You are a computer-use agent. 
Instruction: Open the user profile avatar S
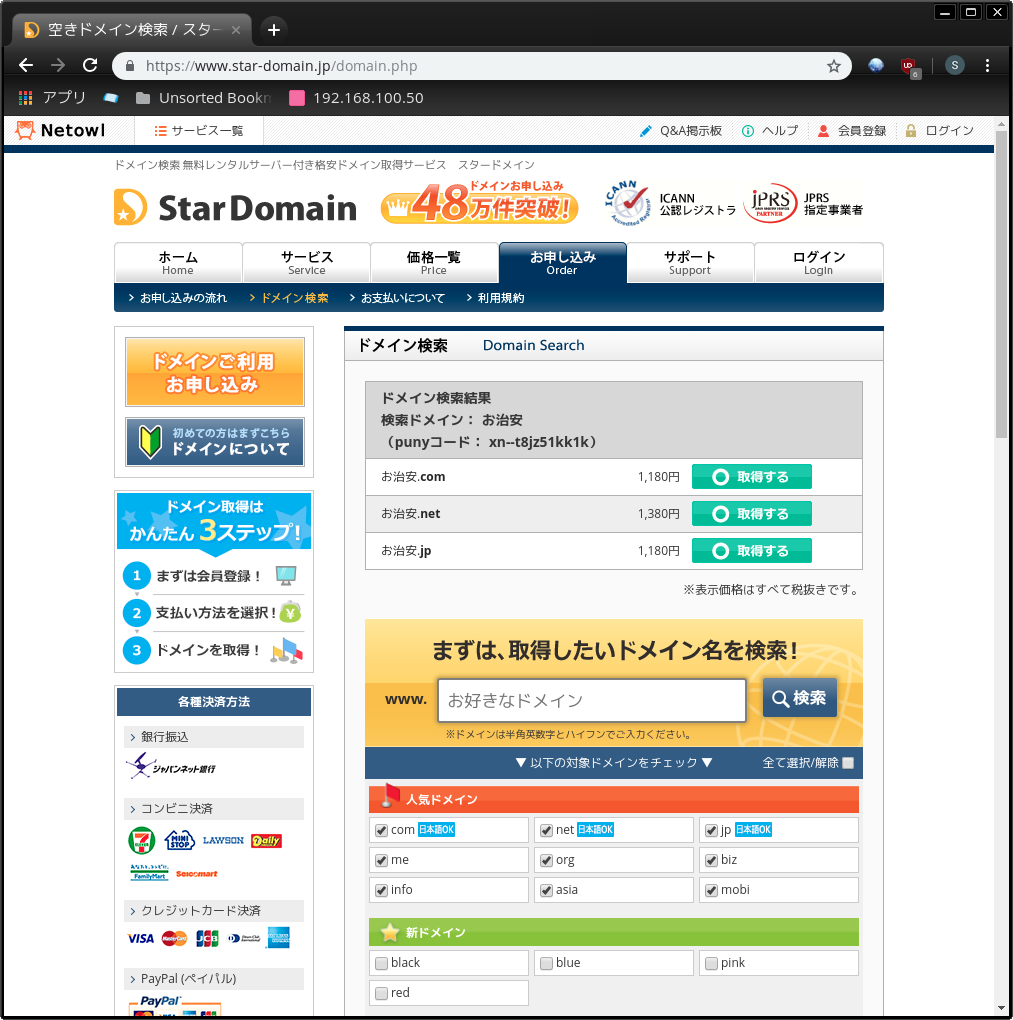pos(954,65)
